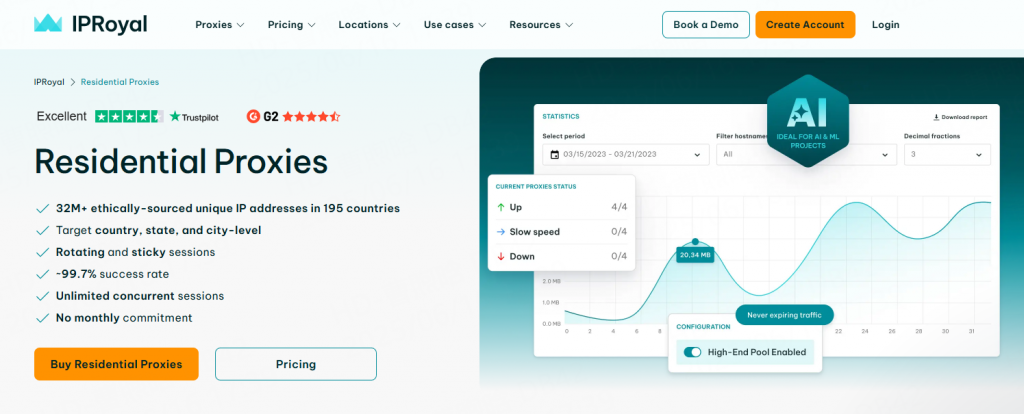Click '32M+ ethically-sourced unique IP addresses' line
The width and height of the screenshot is (1024, 414).
click(228, 209)
